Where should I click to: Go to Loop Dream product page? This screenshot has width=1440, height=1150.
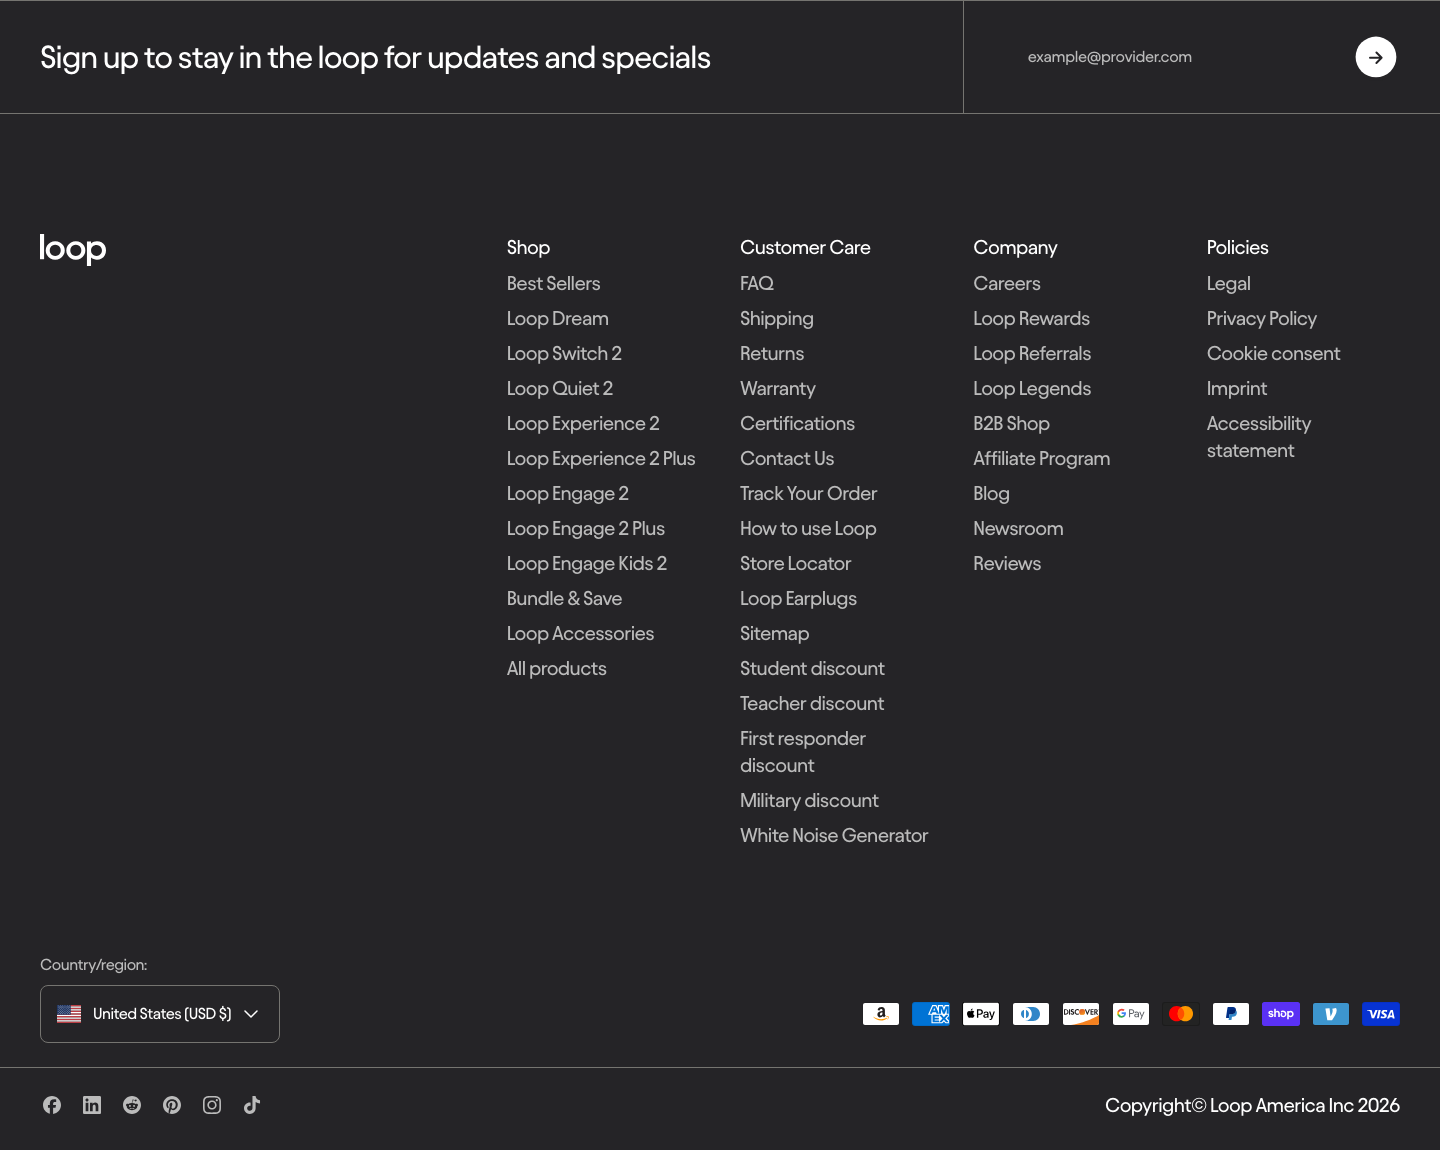[x=557, y=318]
